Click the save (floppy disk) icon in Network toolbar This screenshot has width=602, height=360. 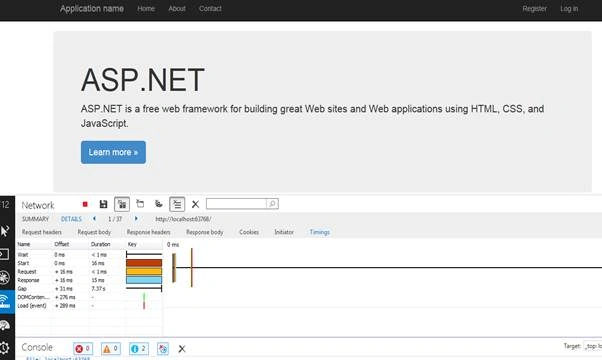coord(103,204)
